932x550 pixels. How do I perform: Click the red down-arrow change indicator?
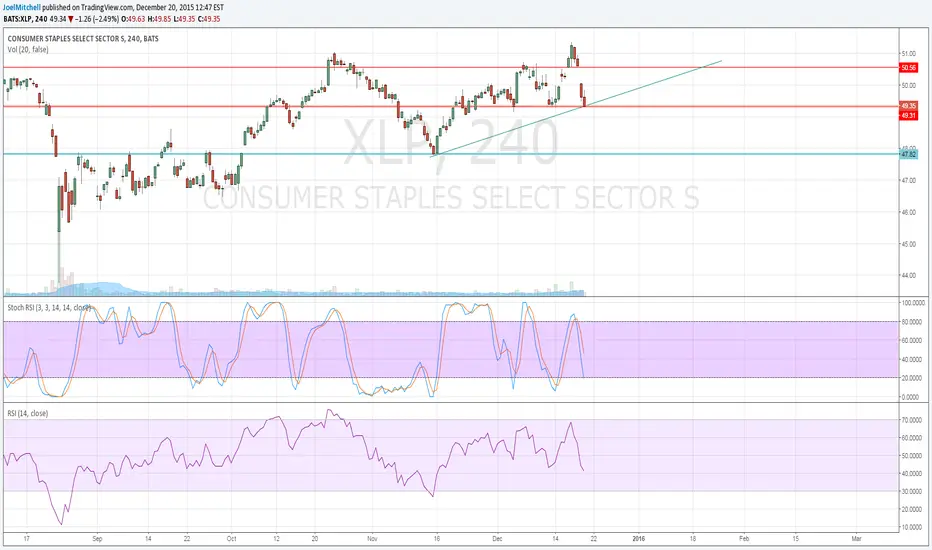click(71, 19)
